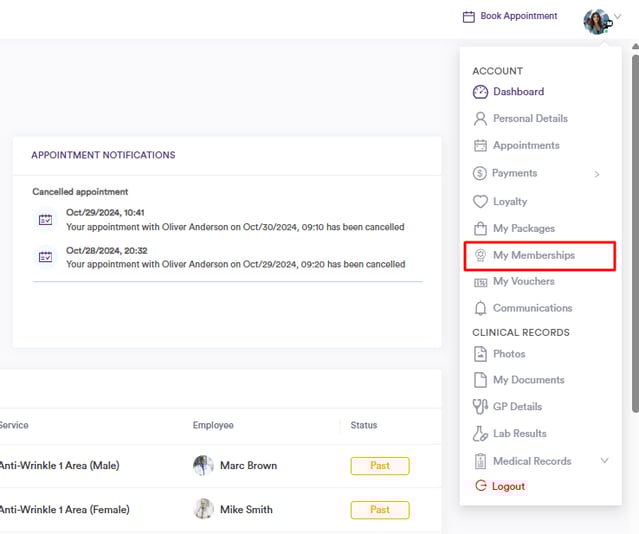
Task: Click the GP Details stethoscope icon
Action: point(480,407)
